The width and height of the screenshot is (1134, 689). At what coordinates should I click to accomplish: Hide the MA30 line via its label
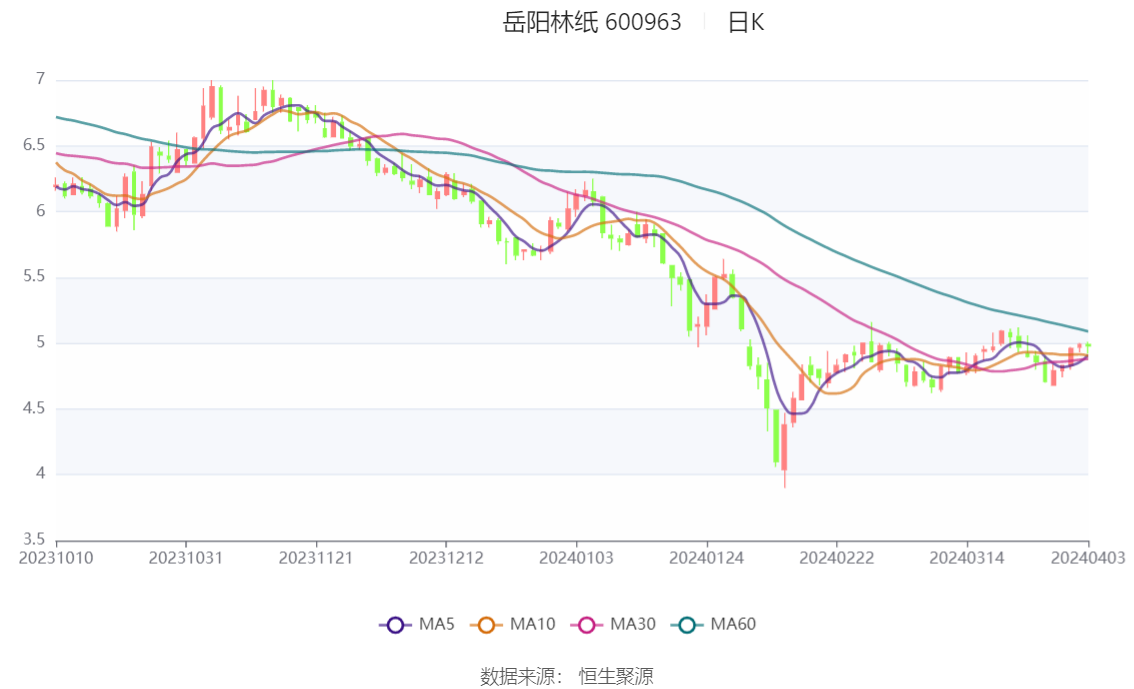[633, 625]
